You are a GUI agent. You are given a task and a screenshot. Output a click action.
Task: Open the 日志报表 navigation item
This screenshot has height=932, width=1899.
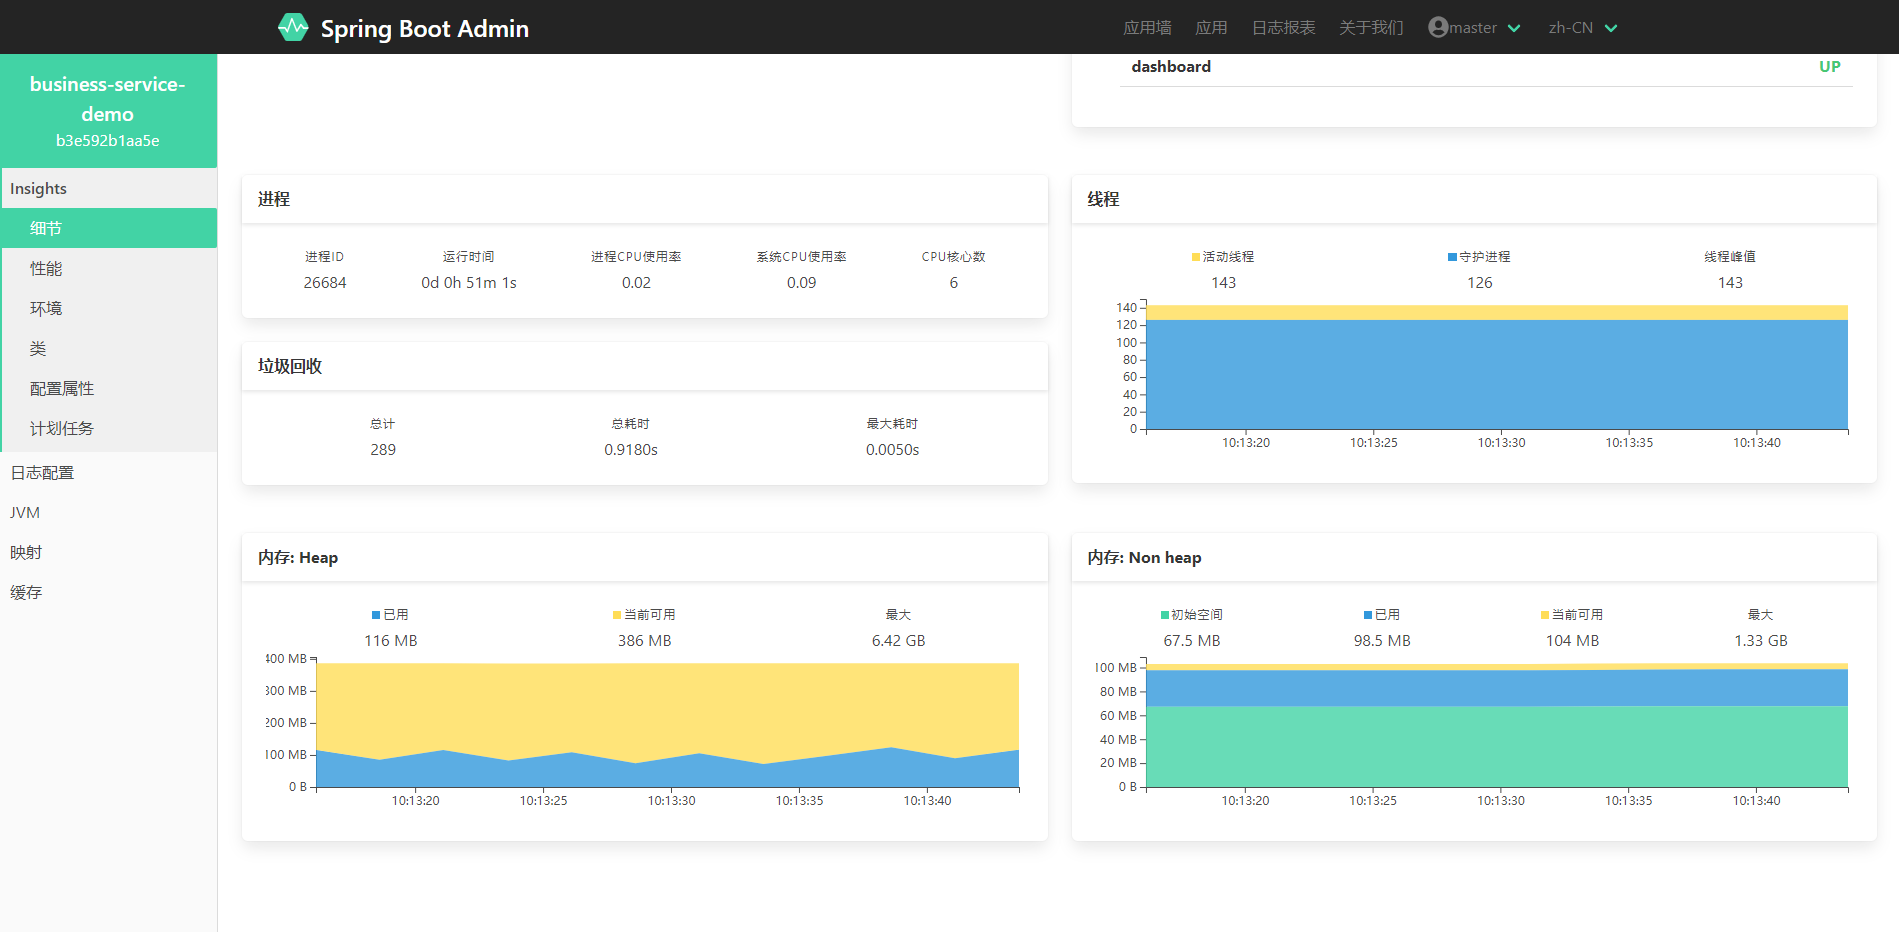coord(1283,28)
